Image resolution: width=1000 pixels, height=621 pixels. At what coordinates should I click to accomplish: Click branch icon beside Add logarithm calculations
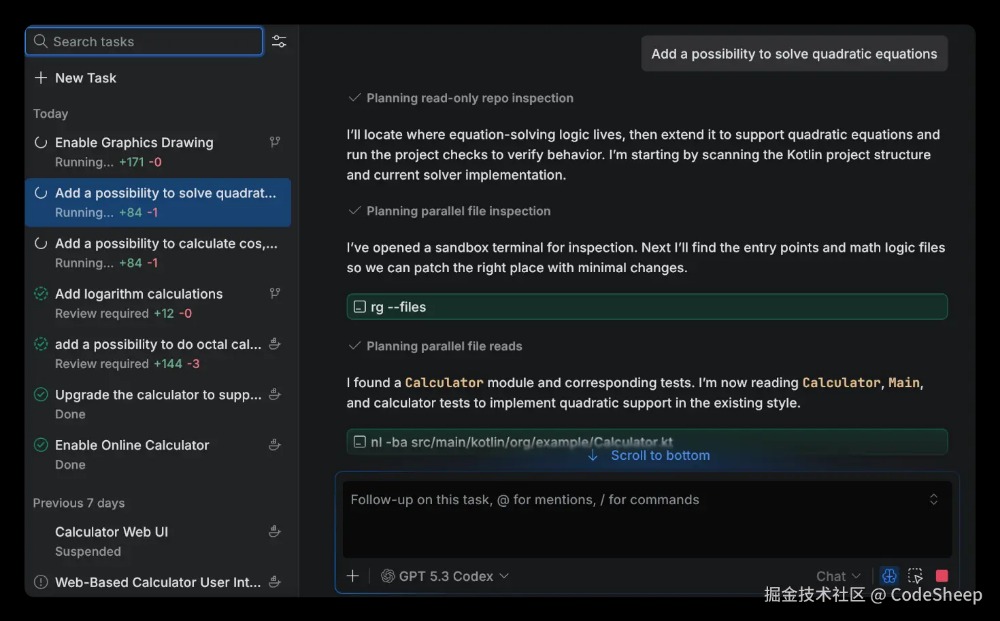pyautogui.click(x=275, y=293)
